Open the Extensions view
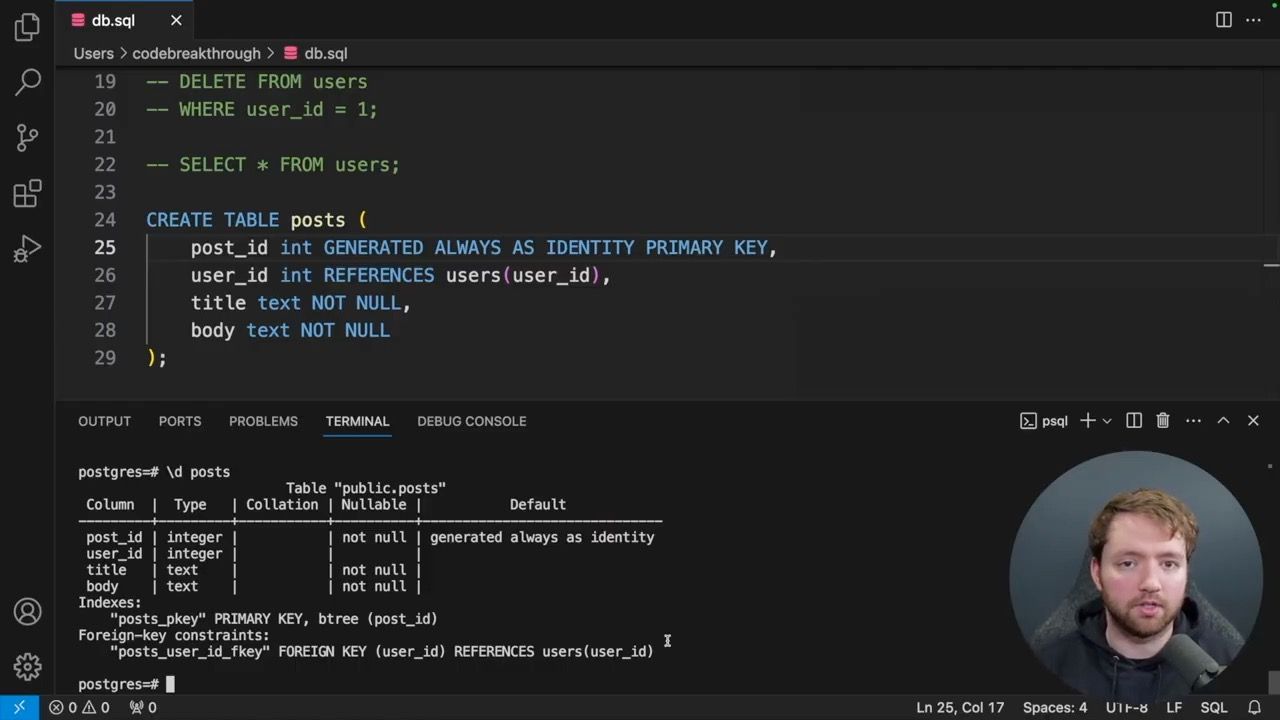The height and width of the screenshot is (720, 1280). [28, 193]
